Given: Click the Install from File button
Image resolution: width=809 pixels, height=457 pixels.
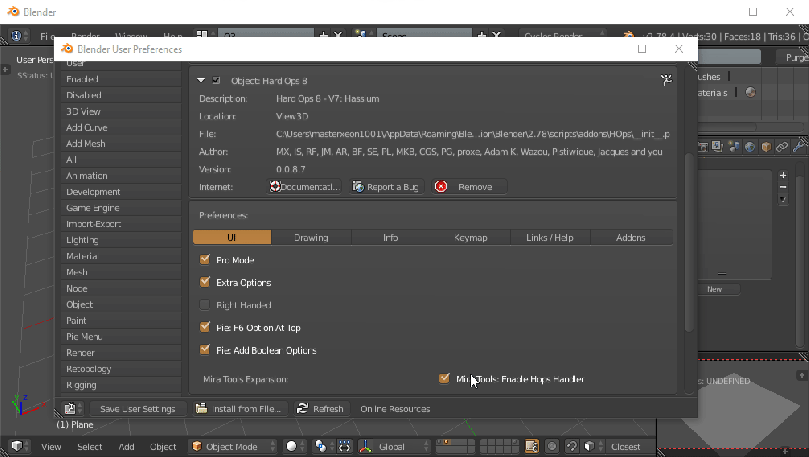Looking at the screenshot, I should point(240,409).
